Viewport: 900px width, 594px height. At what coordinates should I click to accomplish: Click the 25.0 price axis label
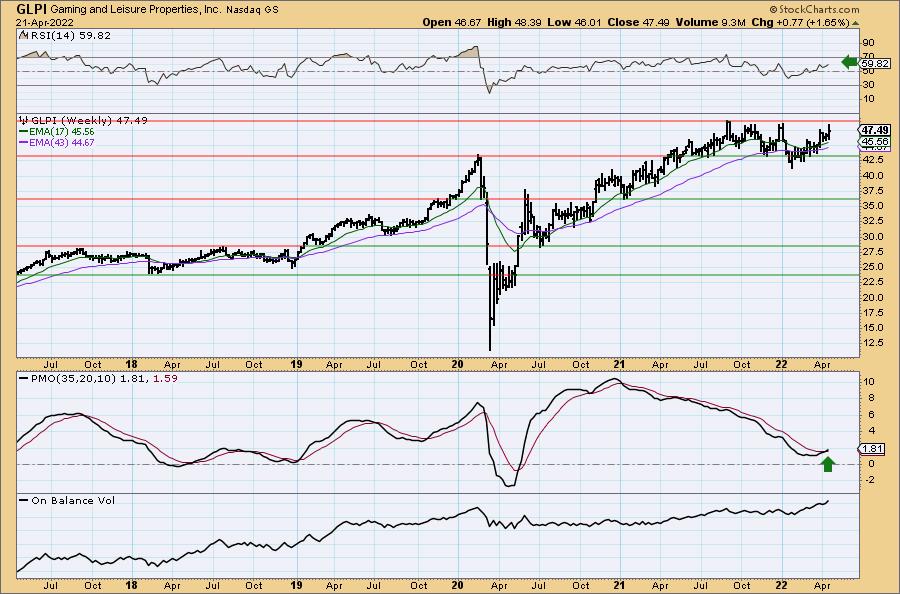871,267
